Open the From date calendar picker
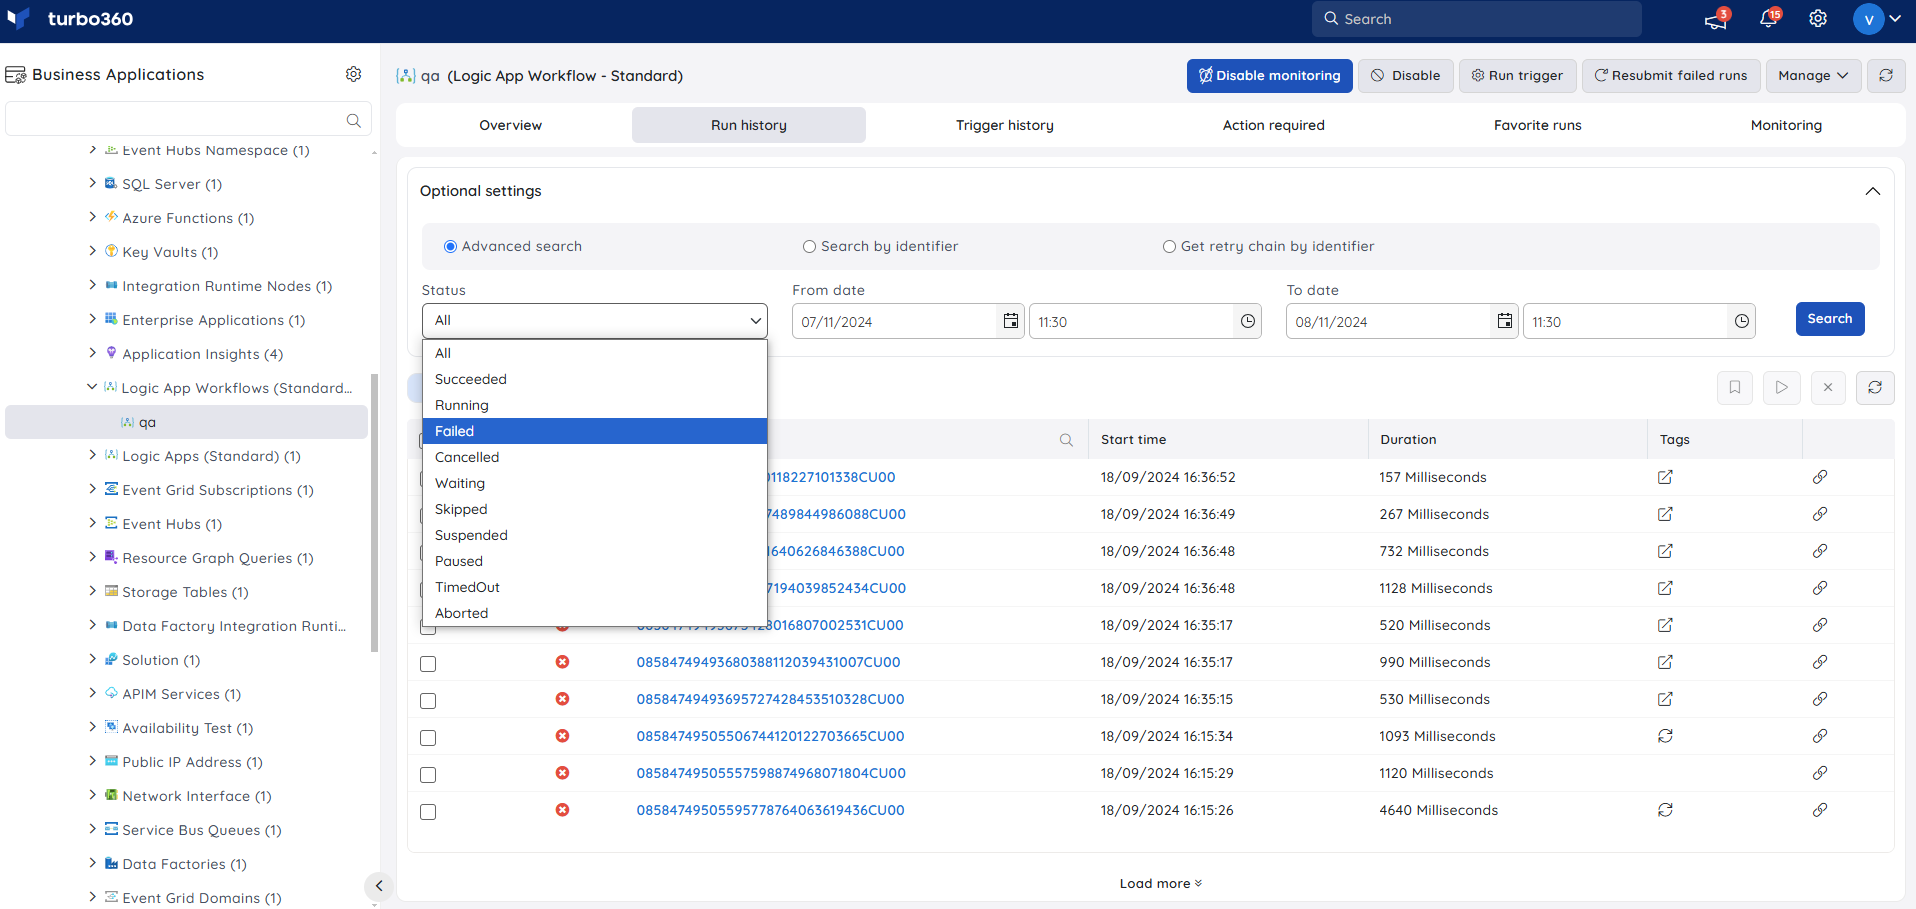1916x909 pixels. tap(1011, 321)
